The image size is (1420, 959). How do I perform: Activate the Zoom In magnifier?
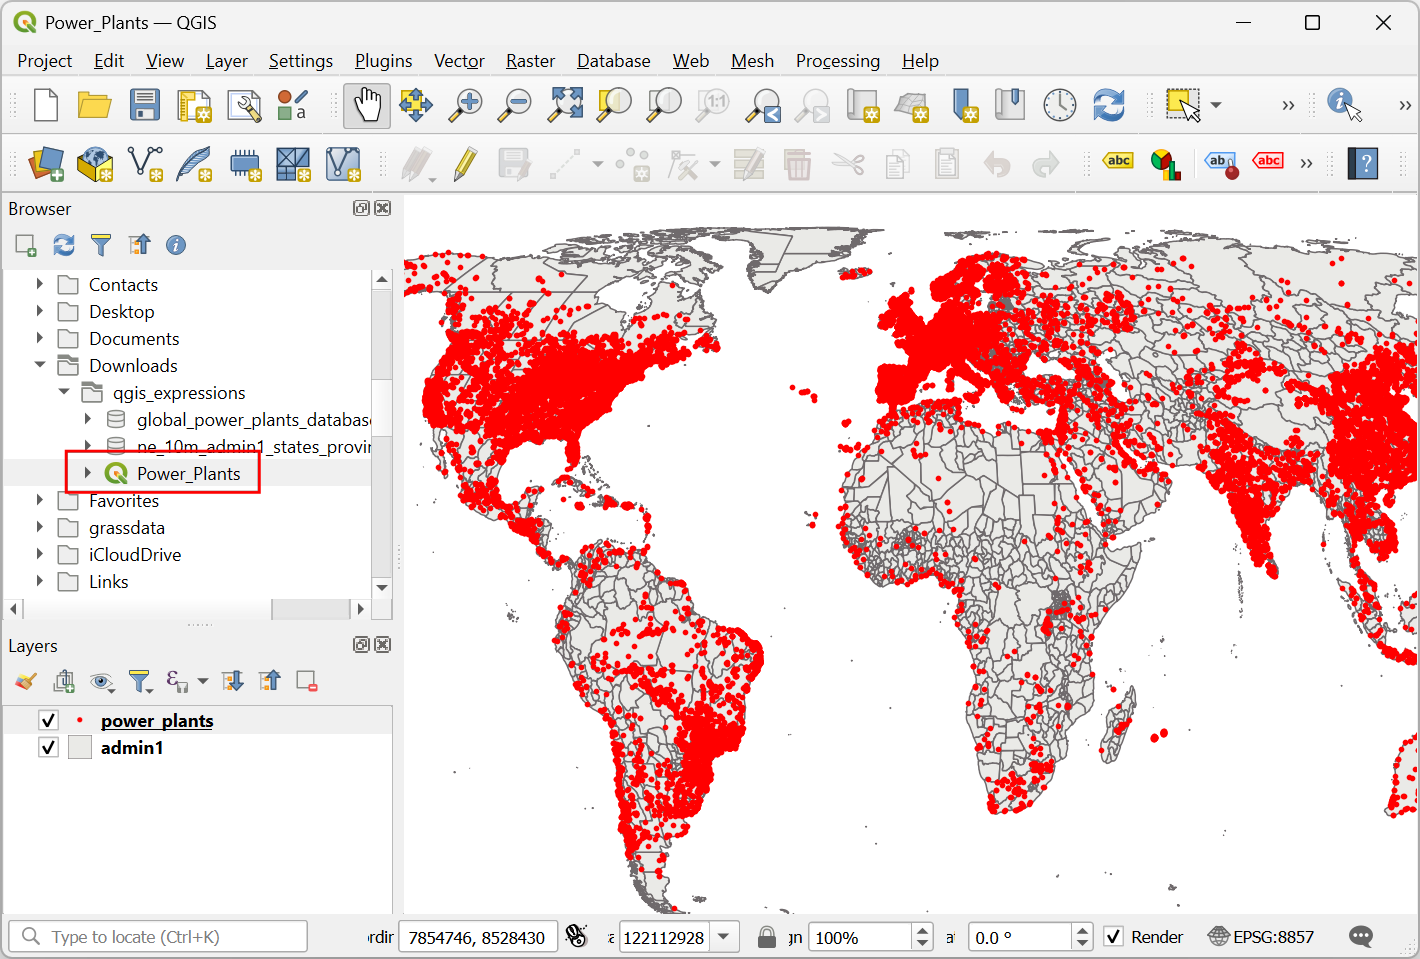tap(466, 105)
